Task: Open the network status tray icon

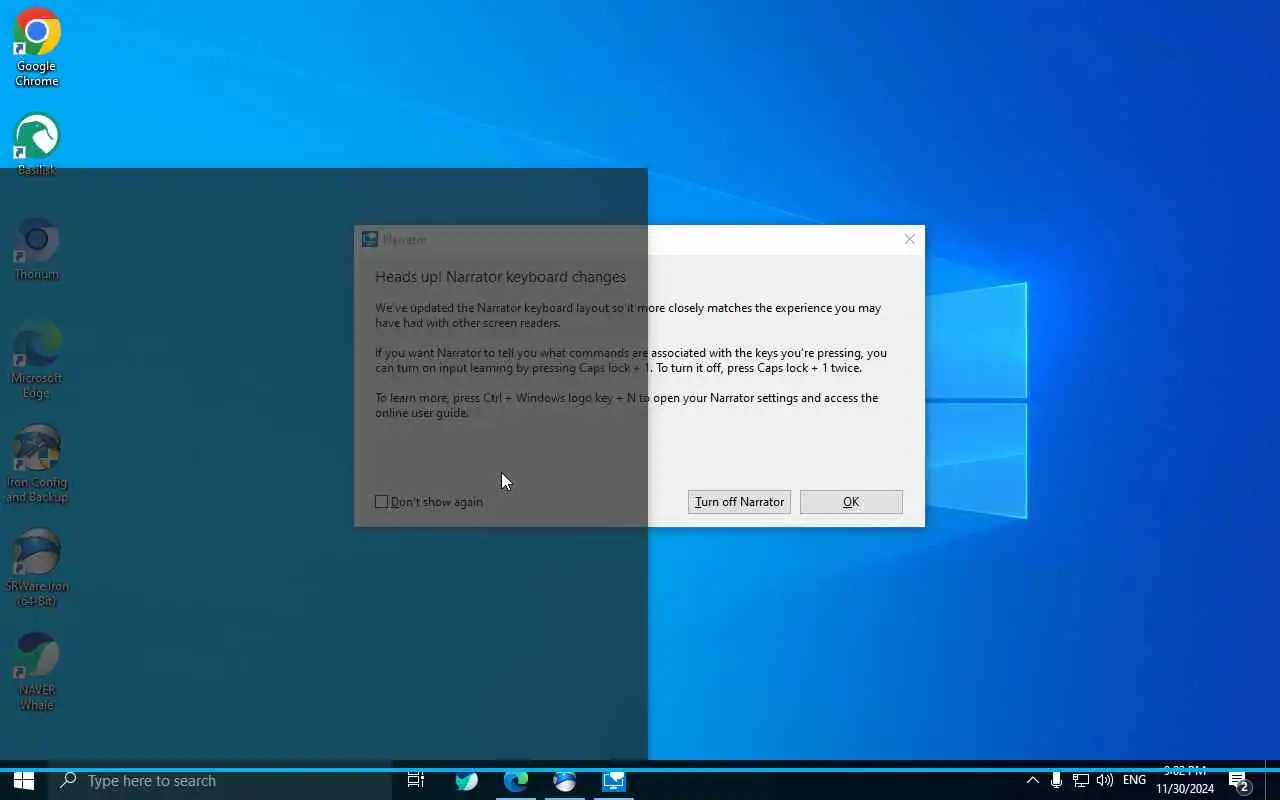Action: (x=1081, y=781)
